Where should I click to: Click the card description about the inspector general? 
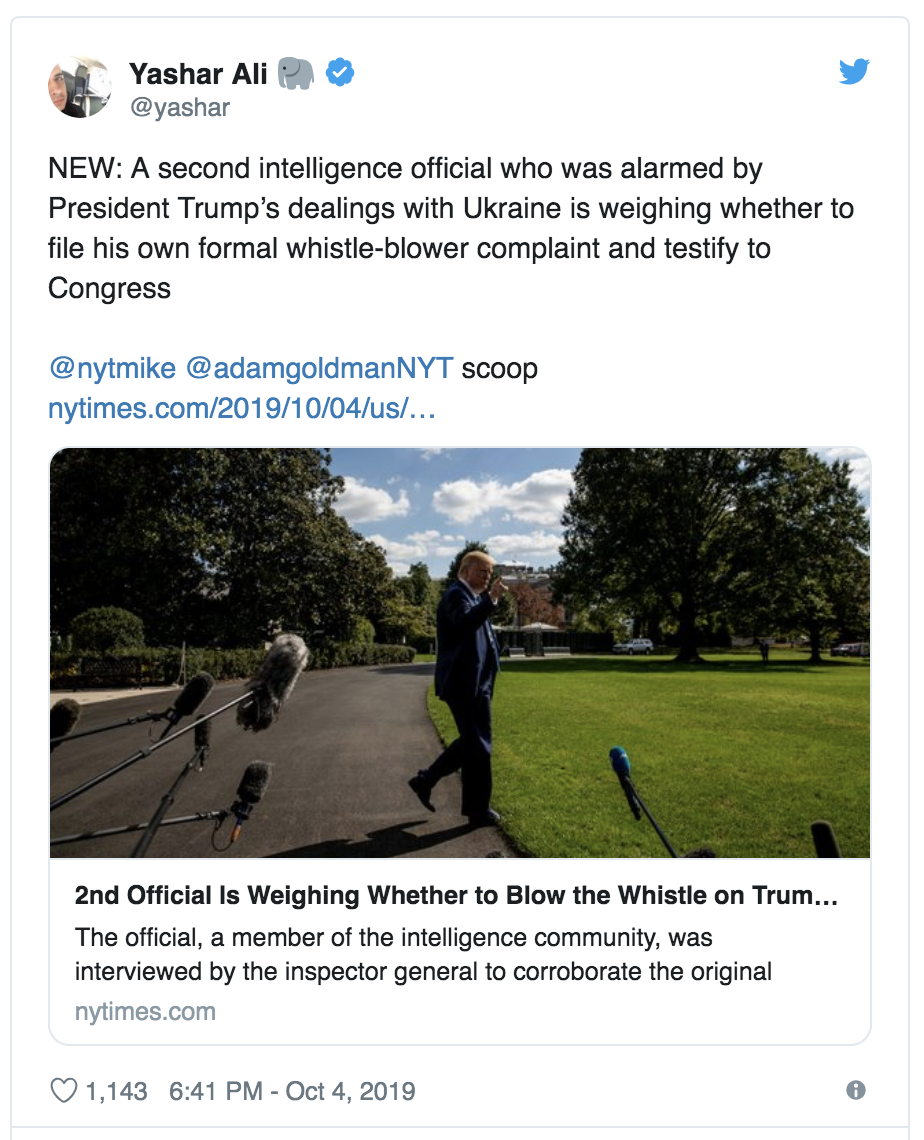coord(422,954)
